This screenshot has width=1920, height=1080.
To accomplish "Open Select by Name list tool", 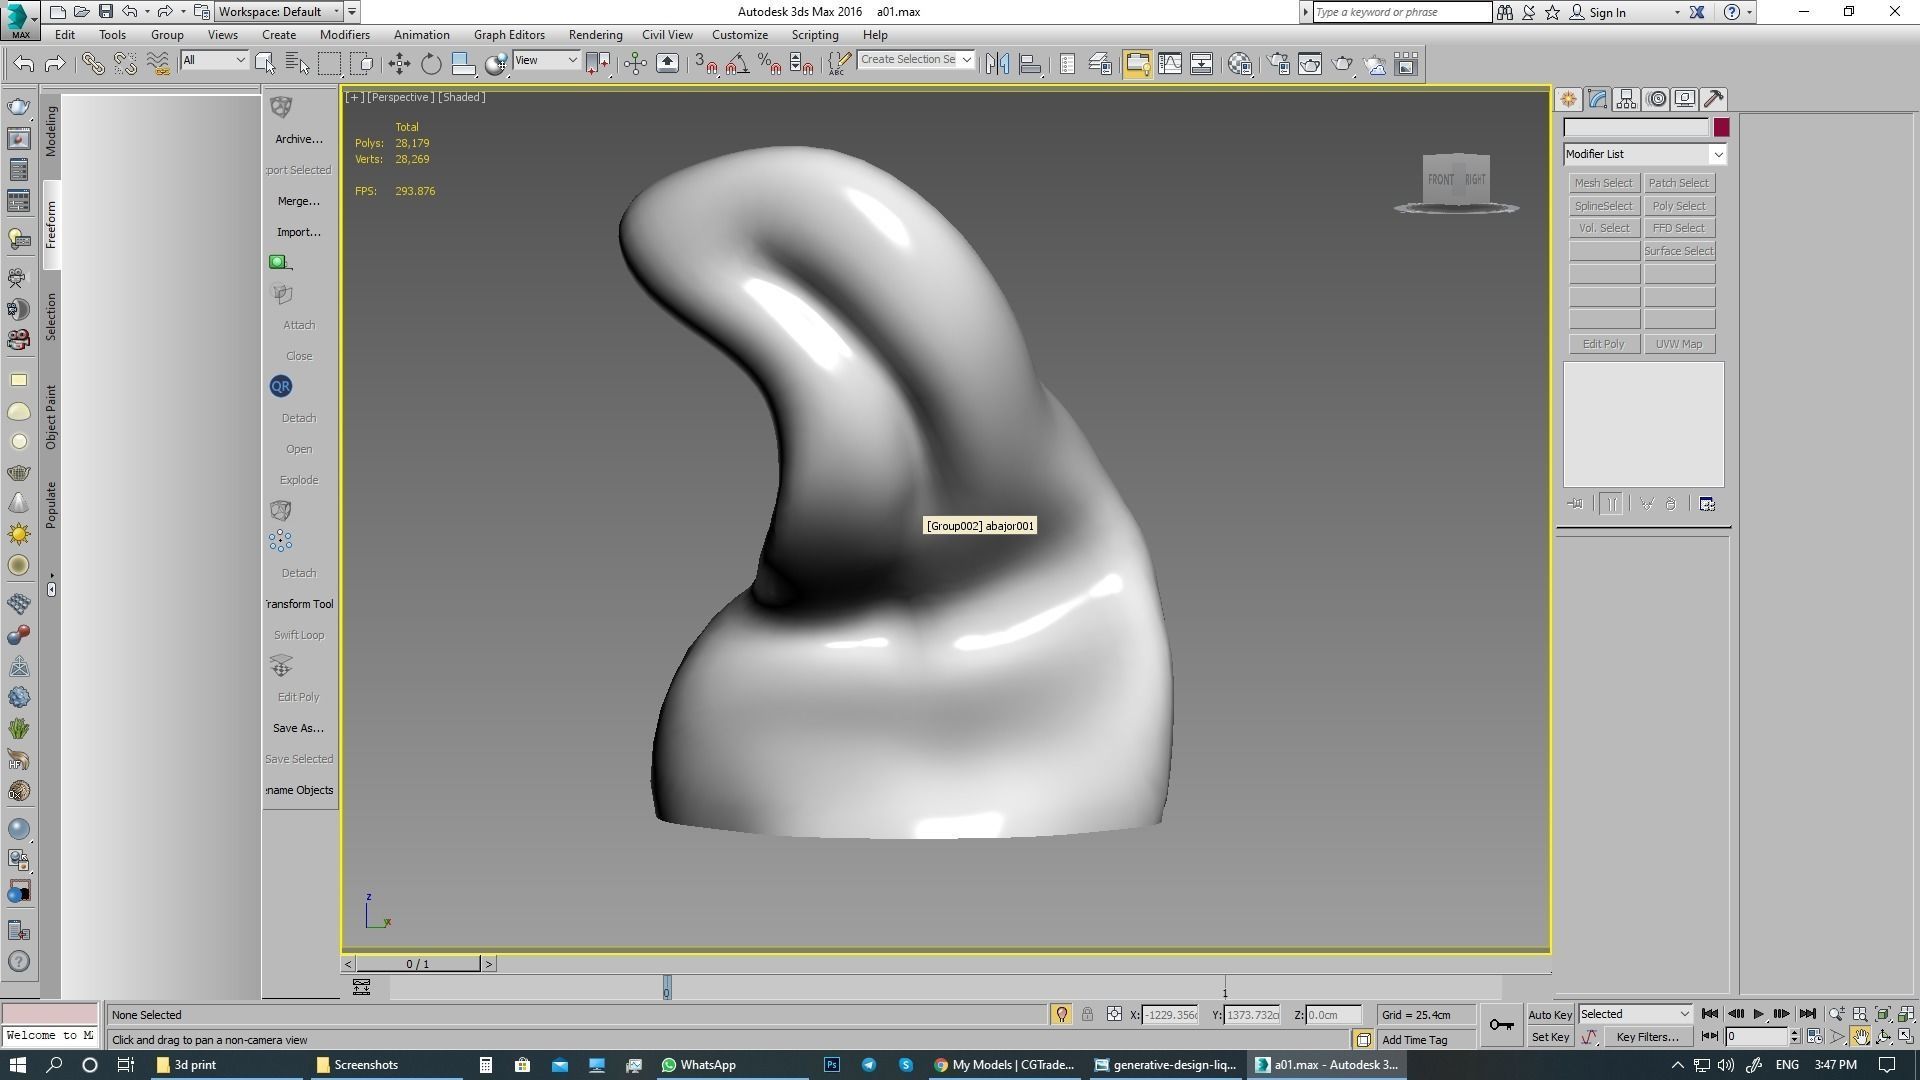I will click(x=297, y=64).
